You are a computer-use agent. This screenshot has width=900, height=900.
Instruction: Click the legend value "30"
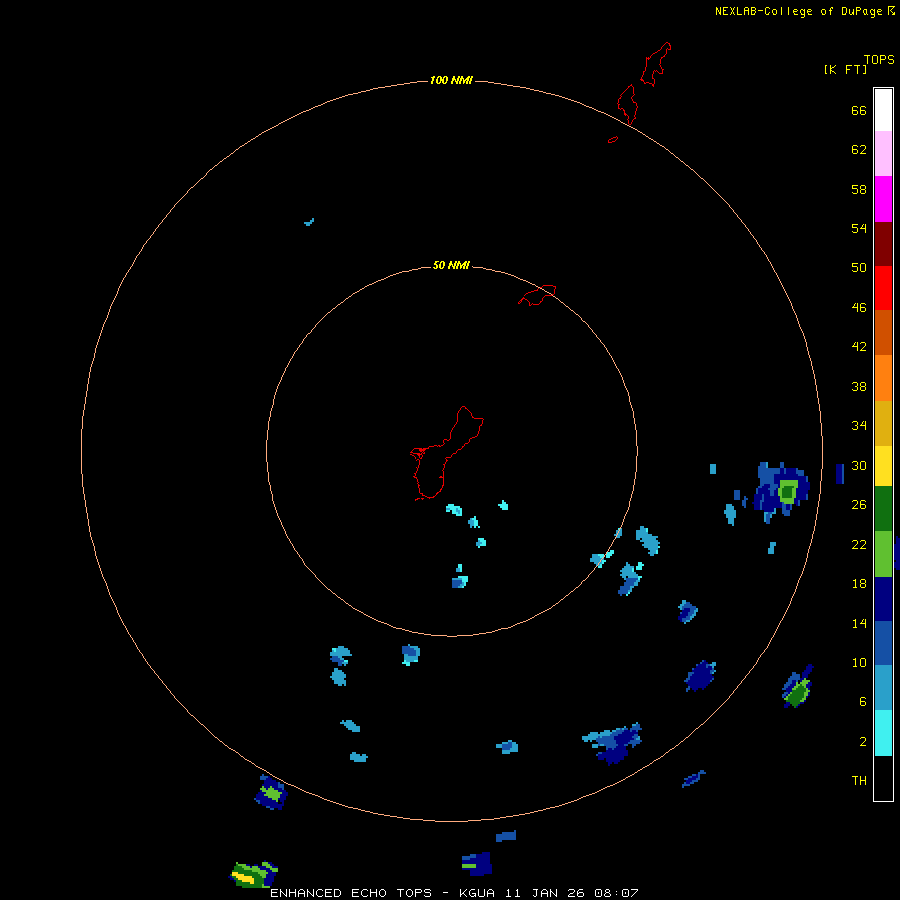(x=859, y=465)
